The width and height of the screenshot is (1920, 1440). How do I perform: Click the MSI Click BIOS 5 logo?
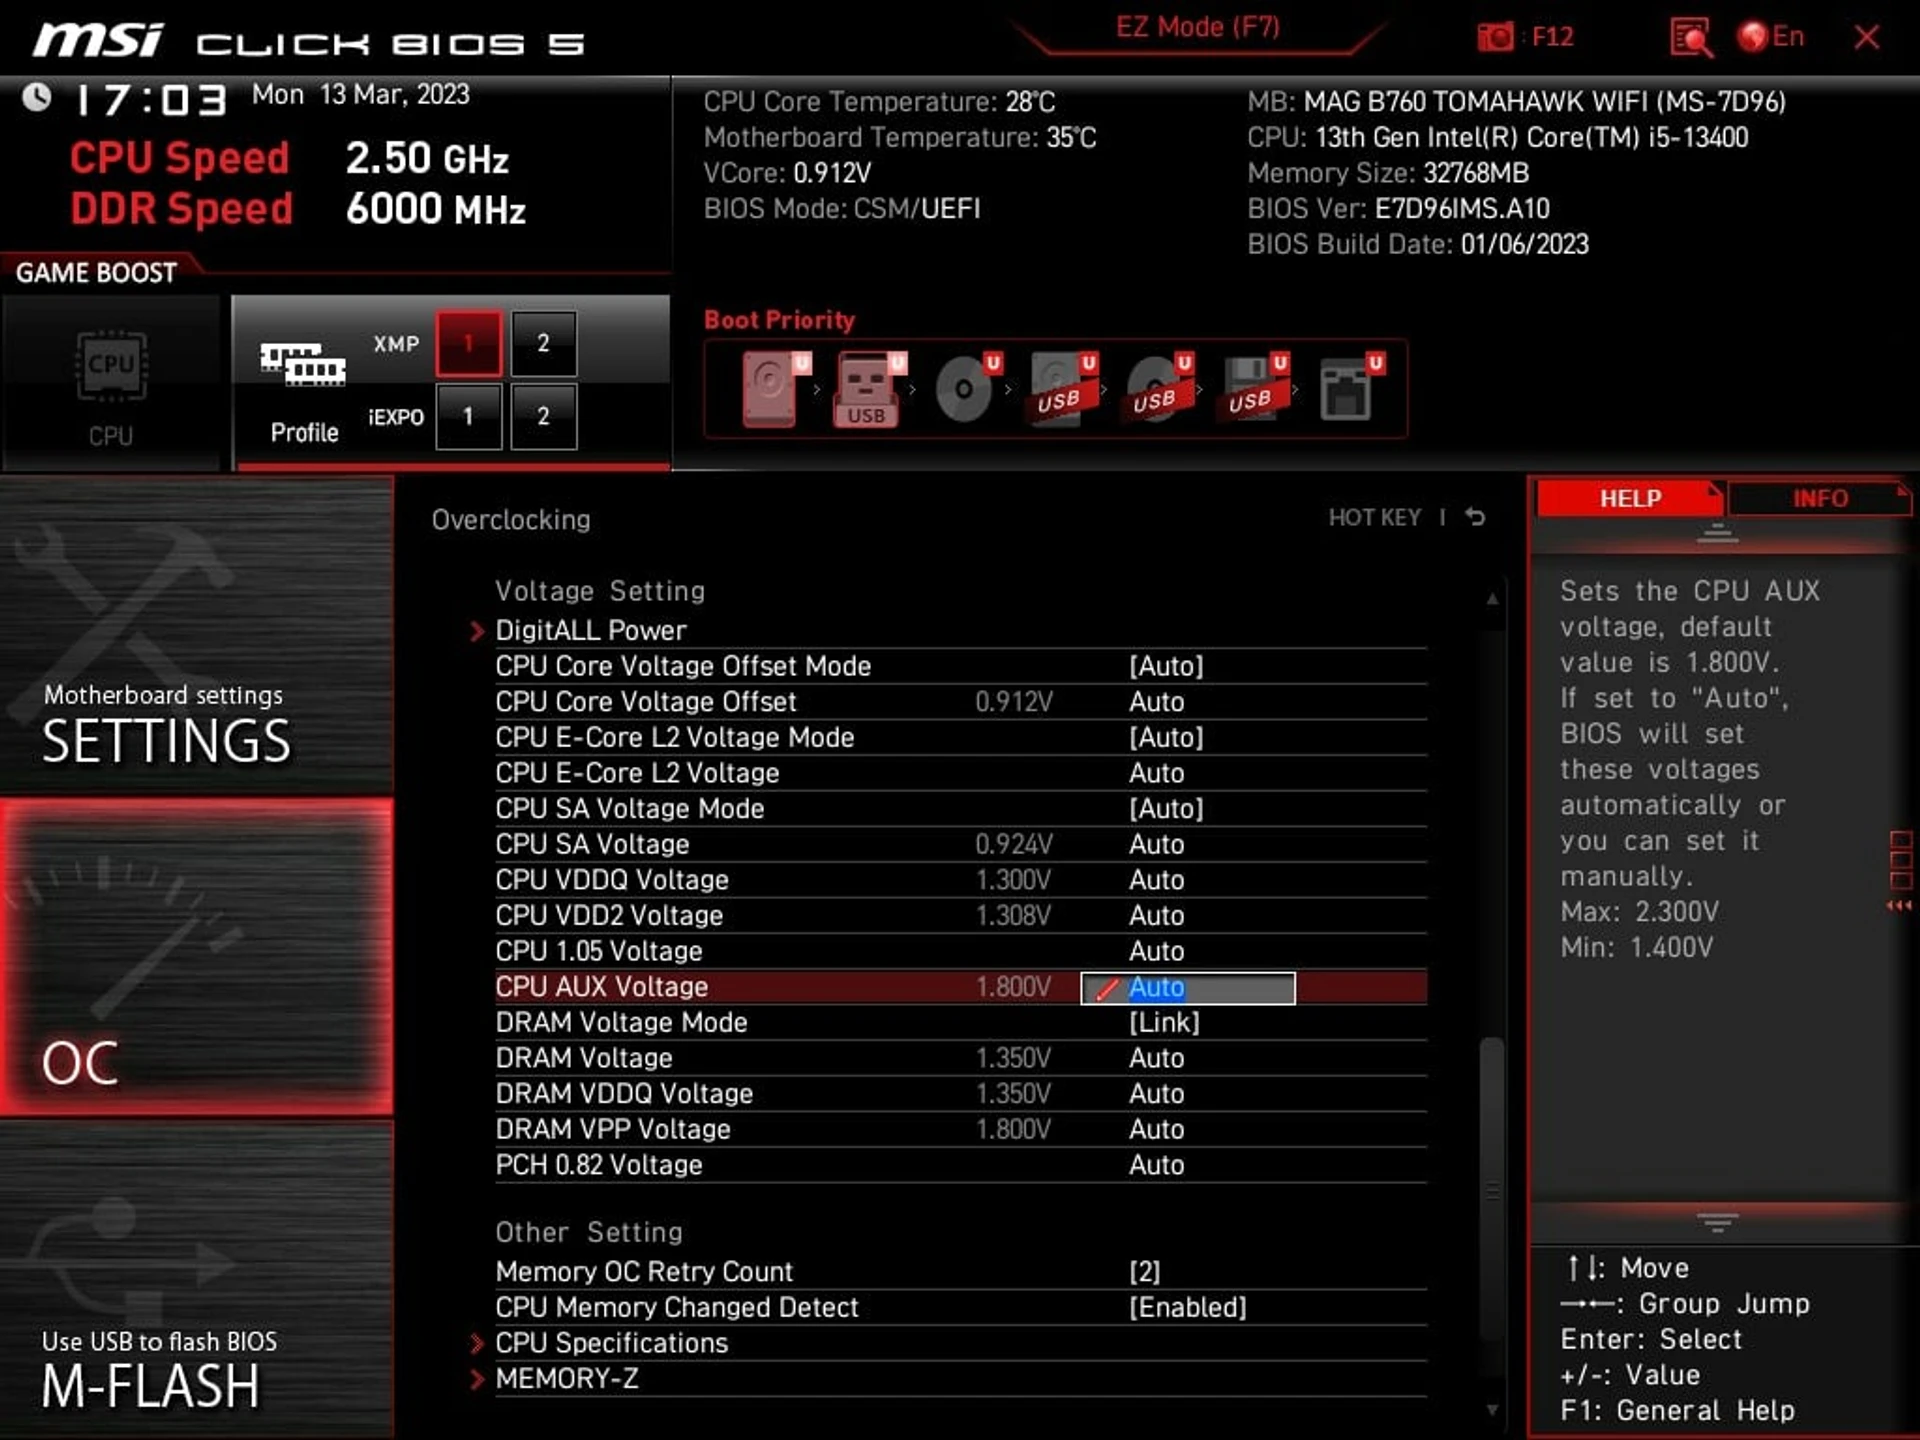(x=308, y=41)
